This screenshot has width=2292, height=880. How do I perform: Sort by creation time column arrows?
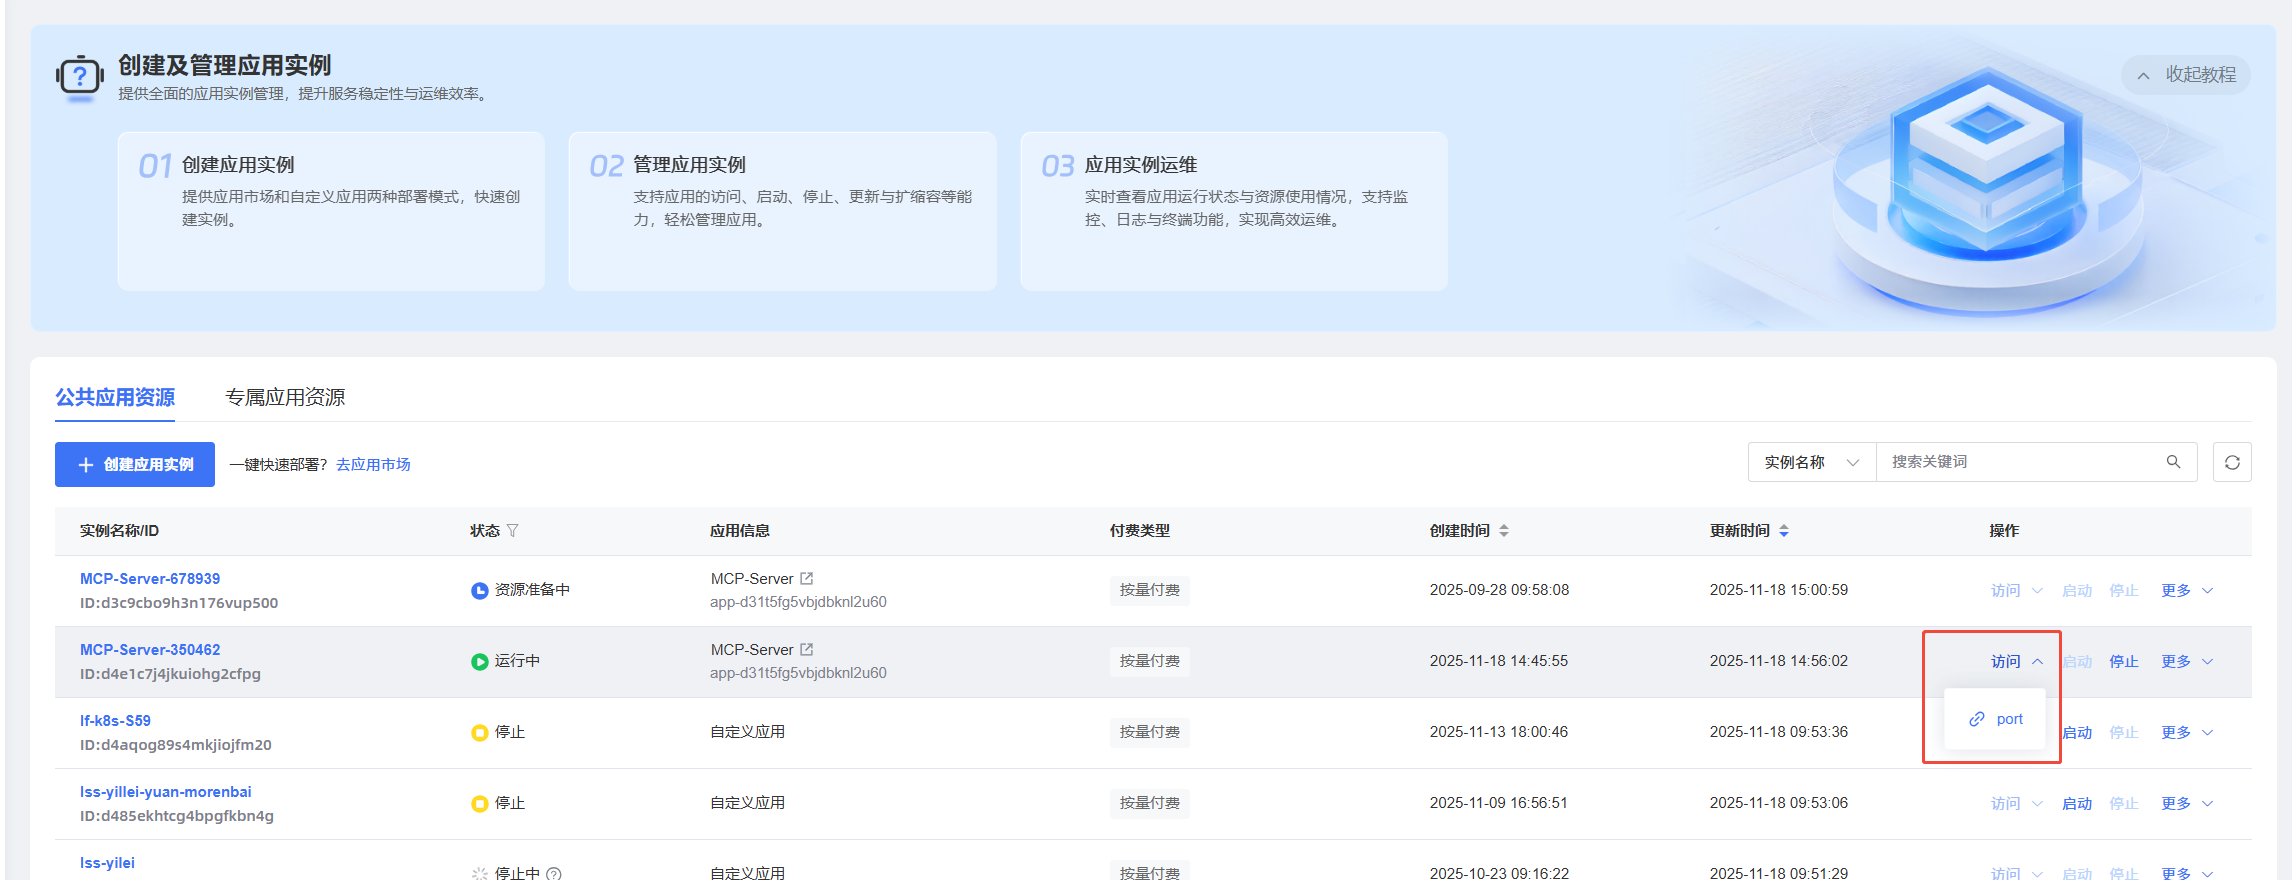coord(1504,531)
